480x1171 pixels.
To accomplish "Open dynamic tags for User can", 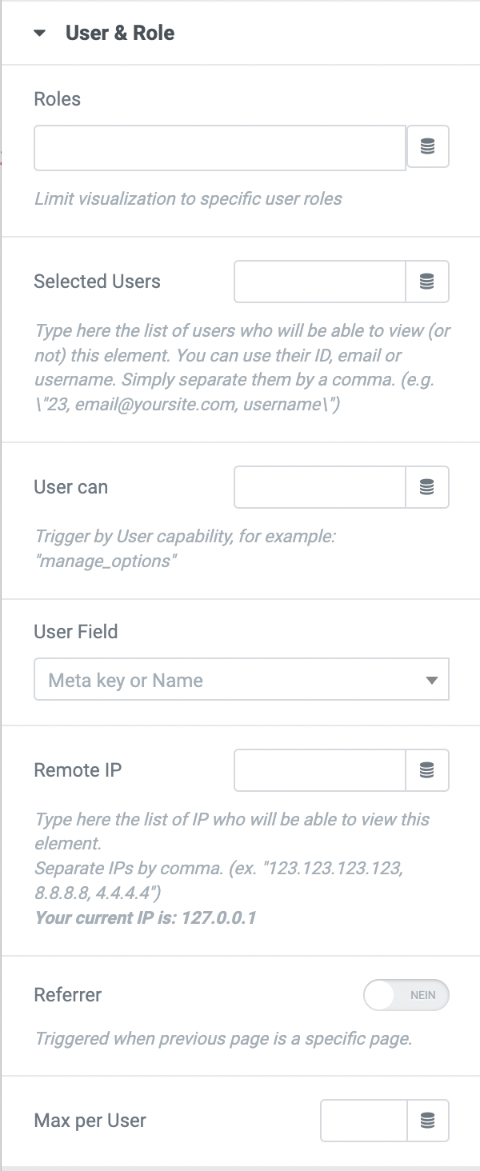I will 427,487.
